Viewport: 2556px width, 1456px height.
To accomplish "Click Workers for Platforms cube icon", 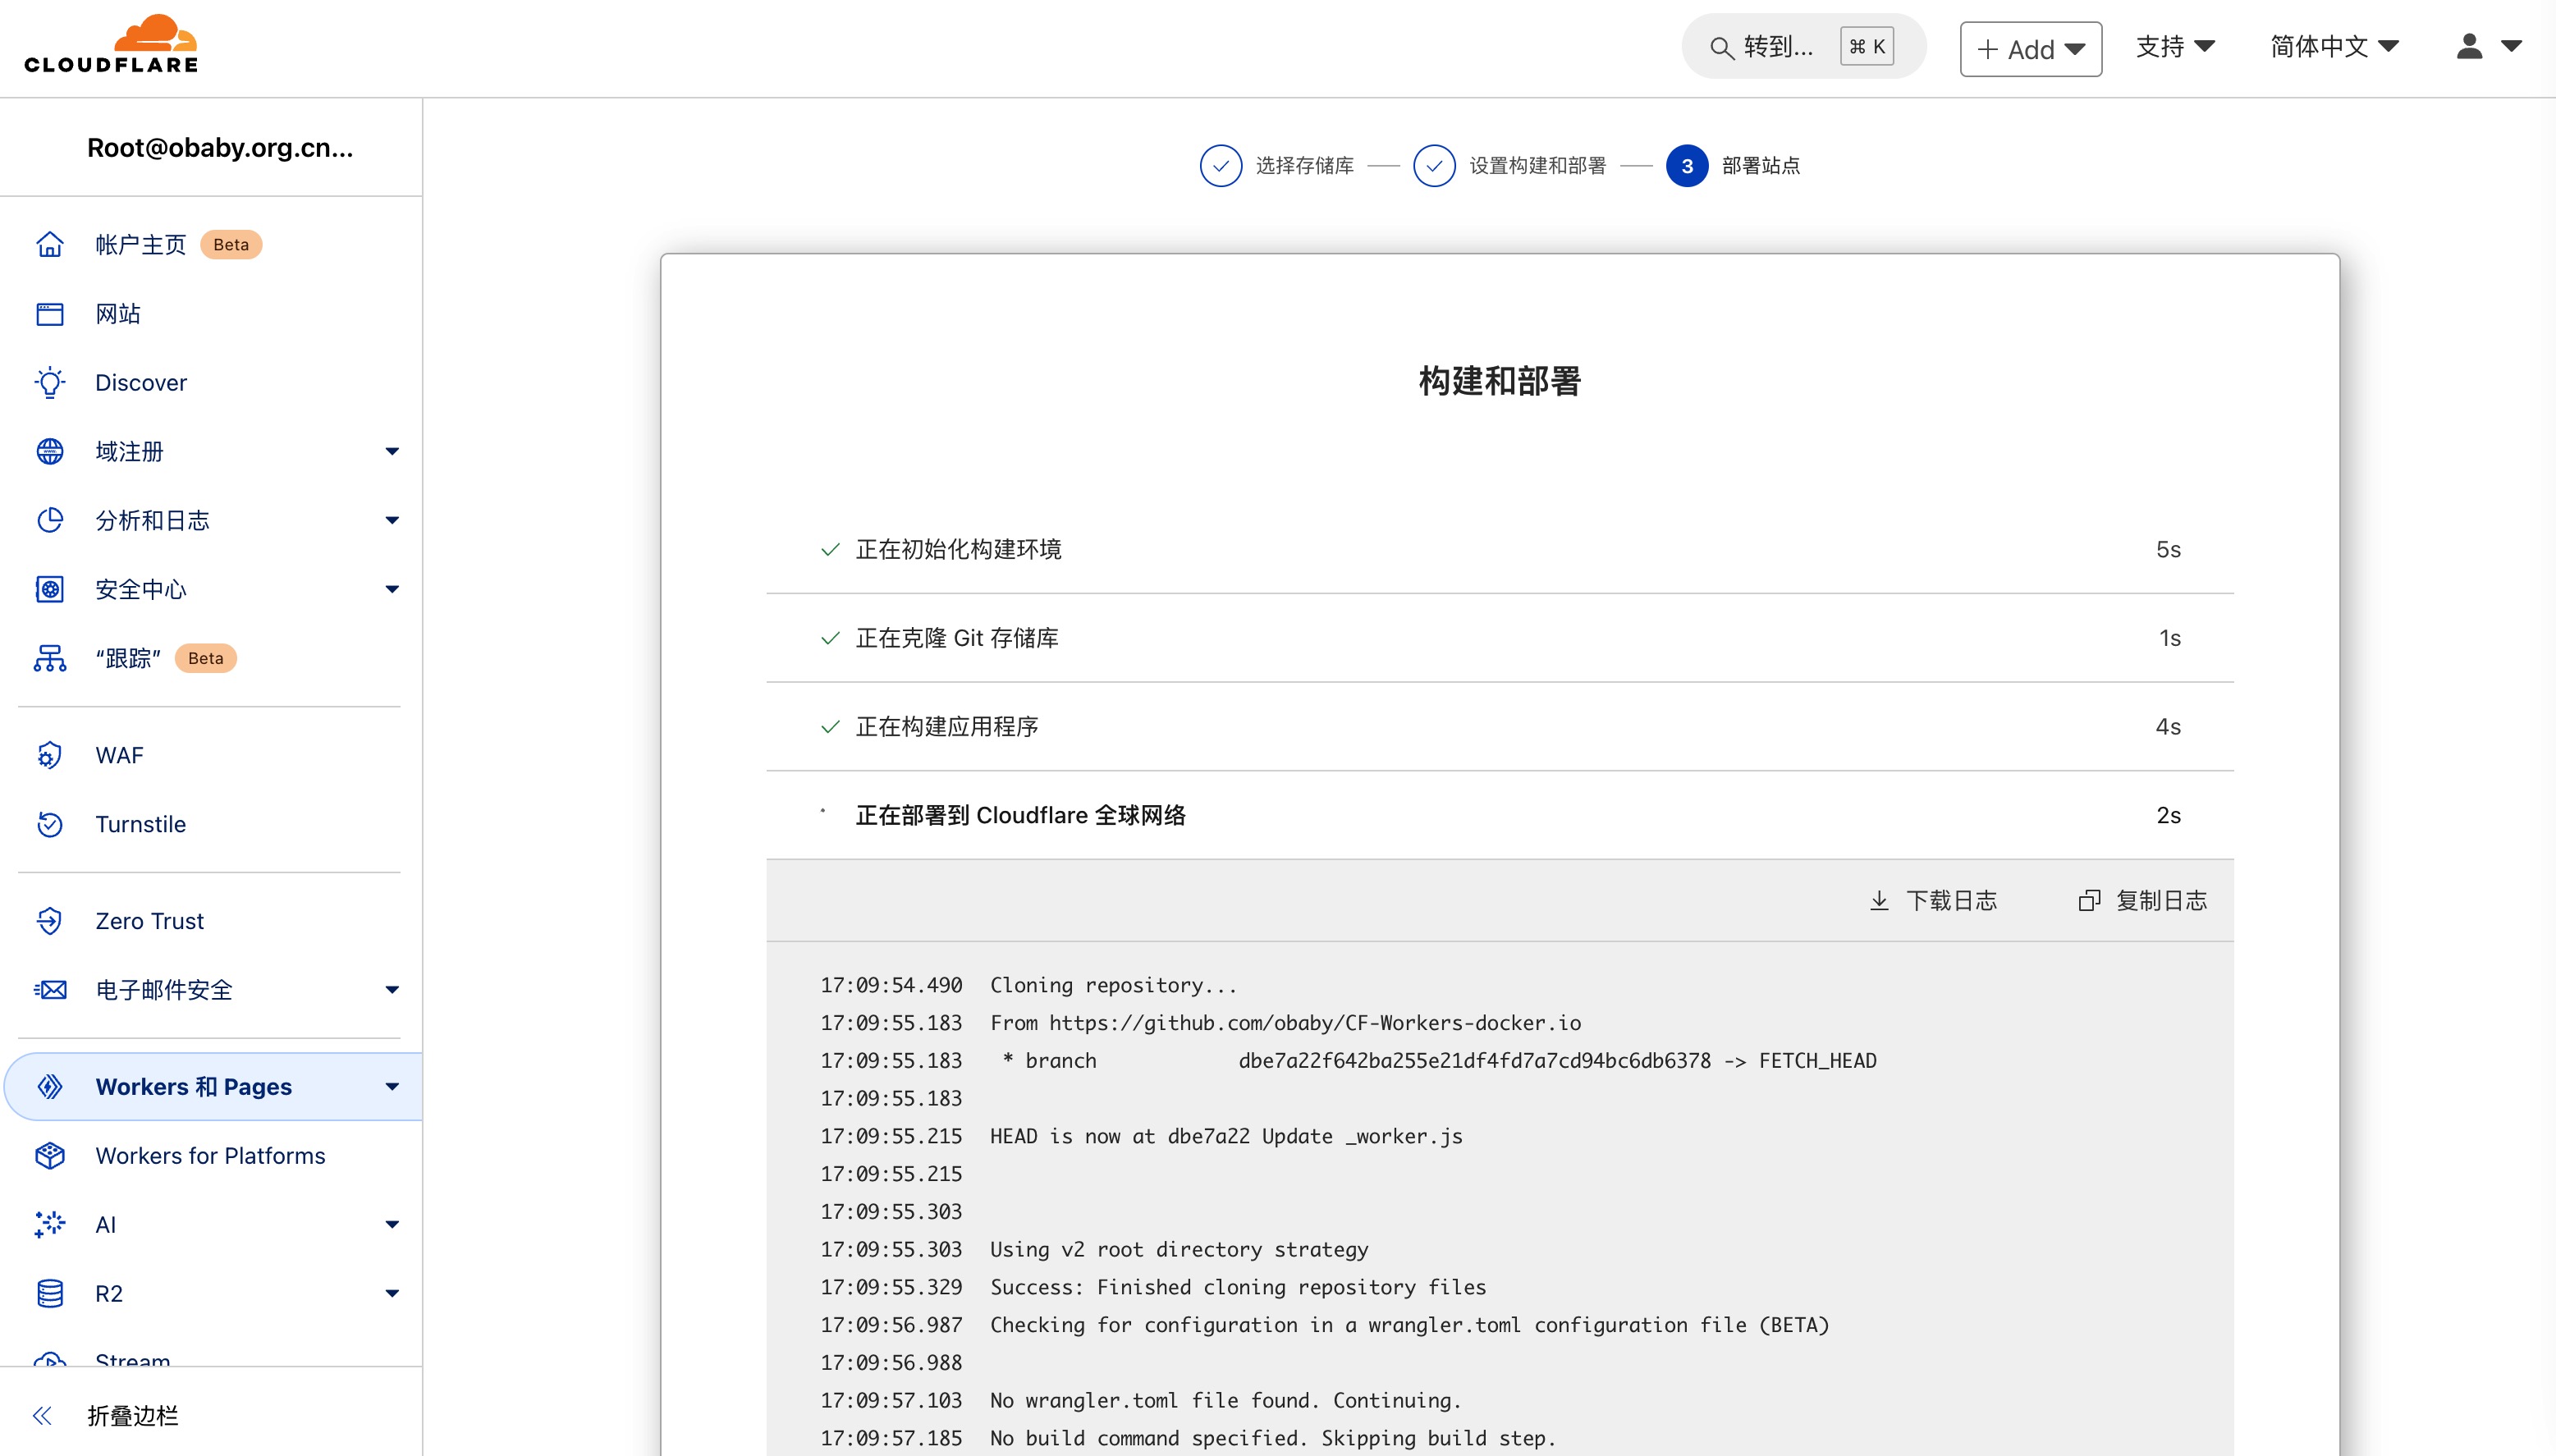I will tap(49, 1156).
